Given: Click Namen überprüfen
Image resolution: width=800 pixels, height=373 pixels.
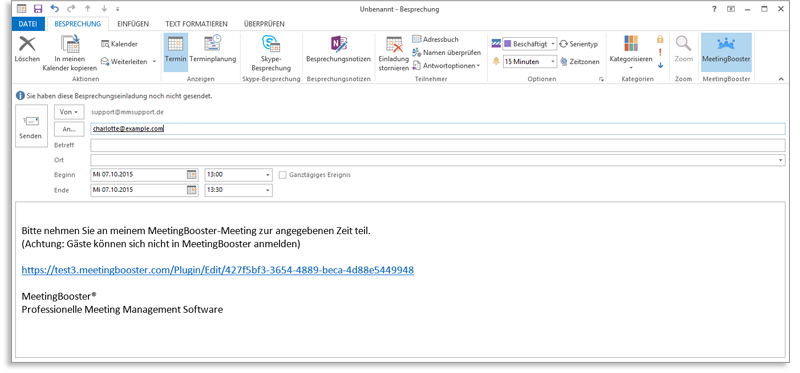Looking at the screenshot, I should coord(446,53).
